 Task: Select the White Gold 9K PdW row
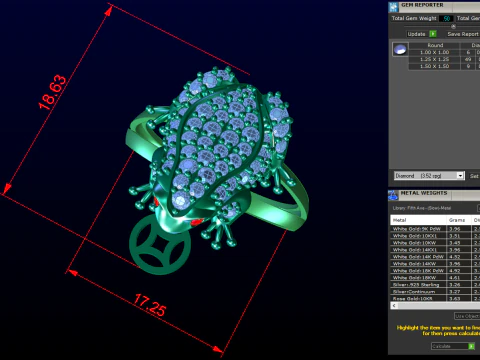point(435,229)
